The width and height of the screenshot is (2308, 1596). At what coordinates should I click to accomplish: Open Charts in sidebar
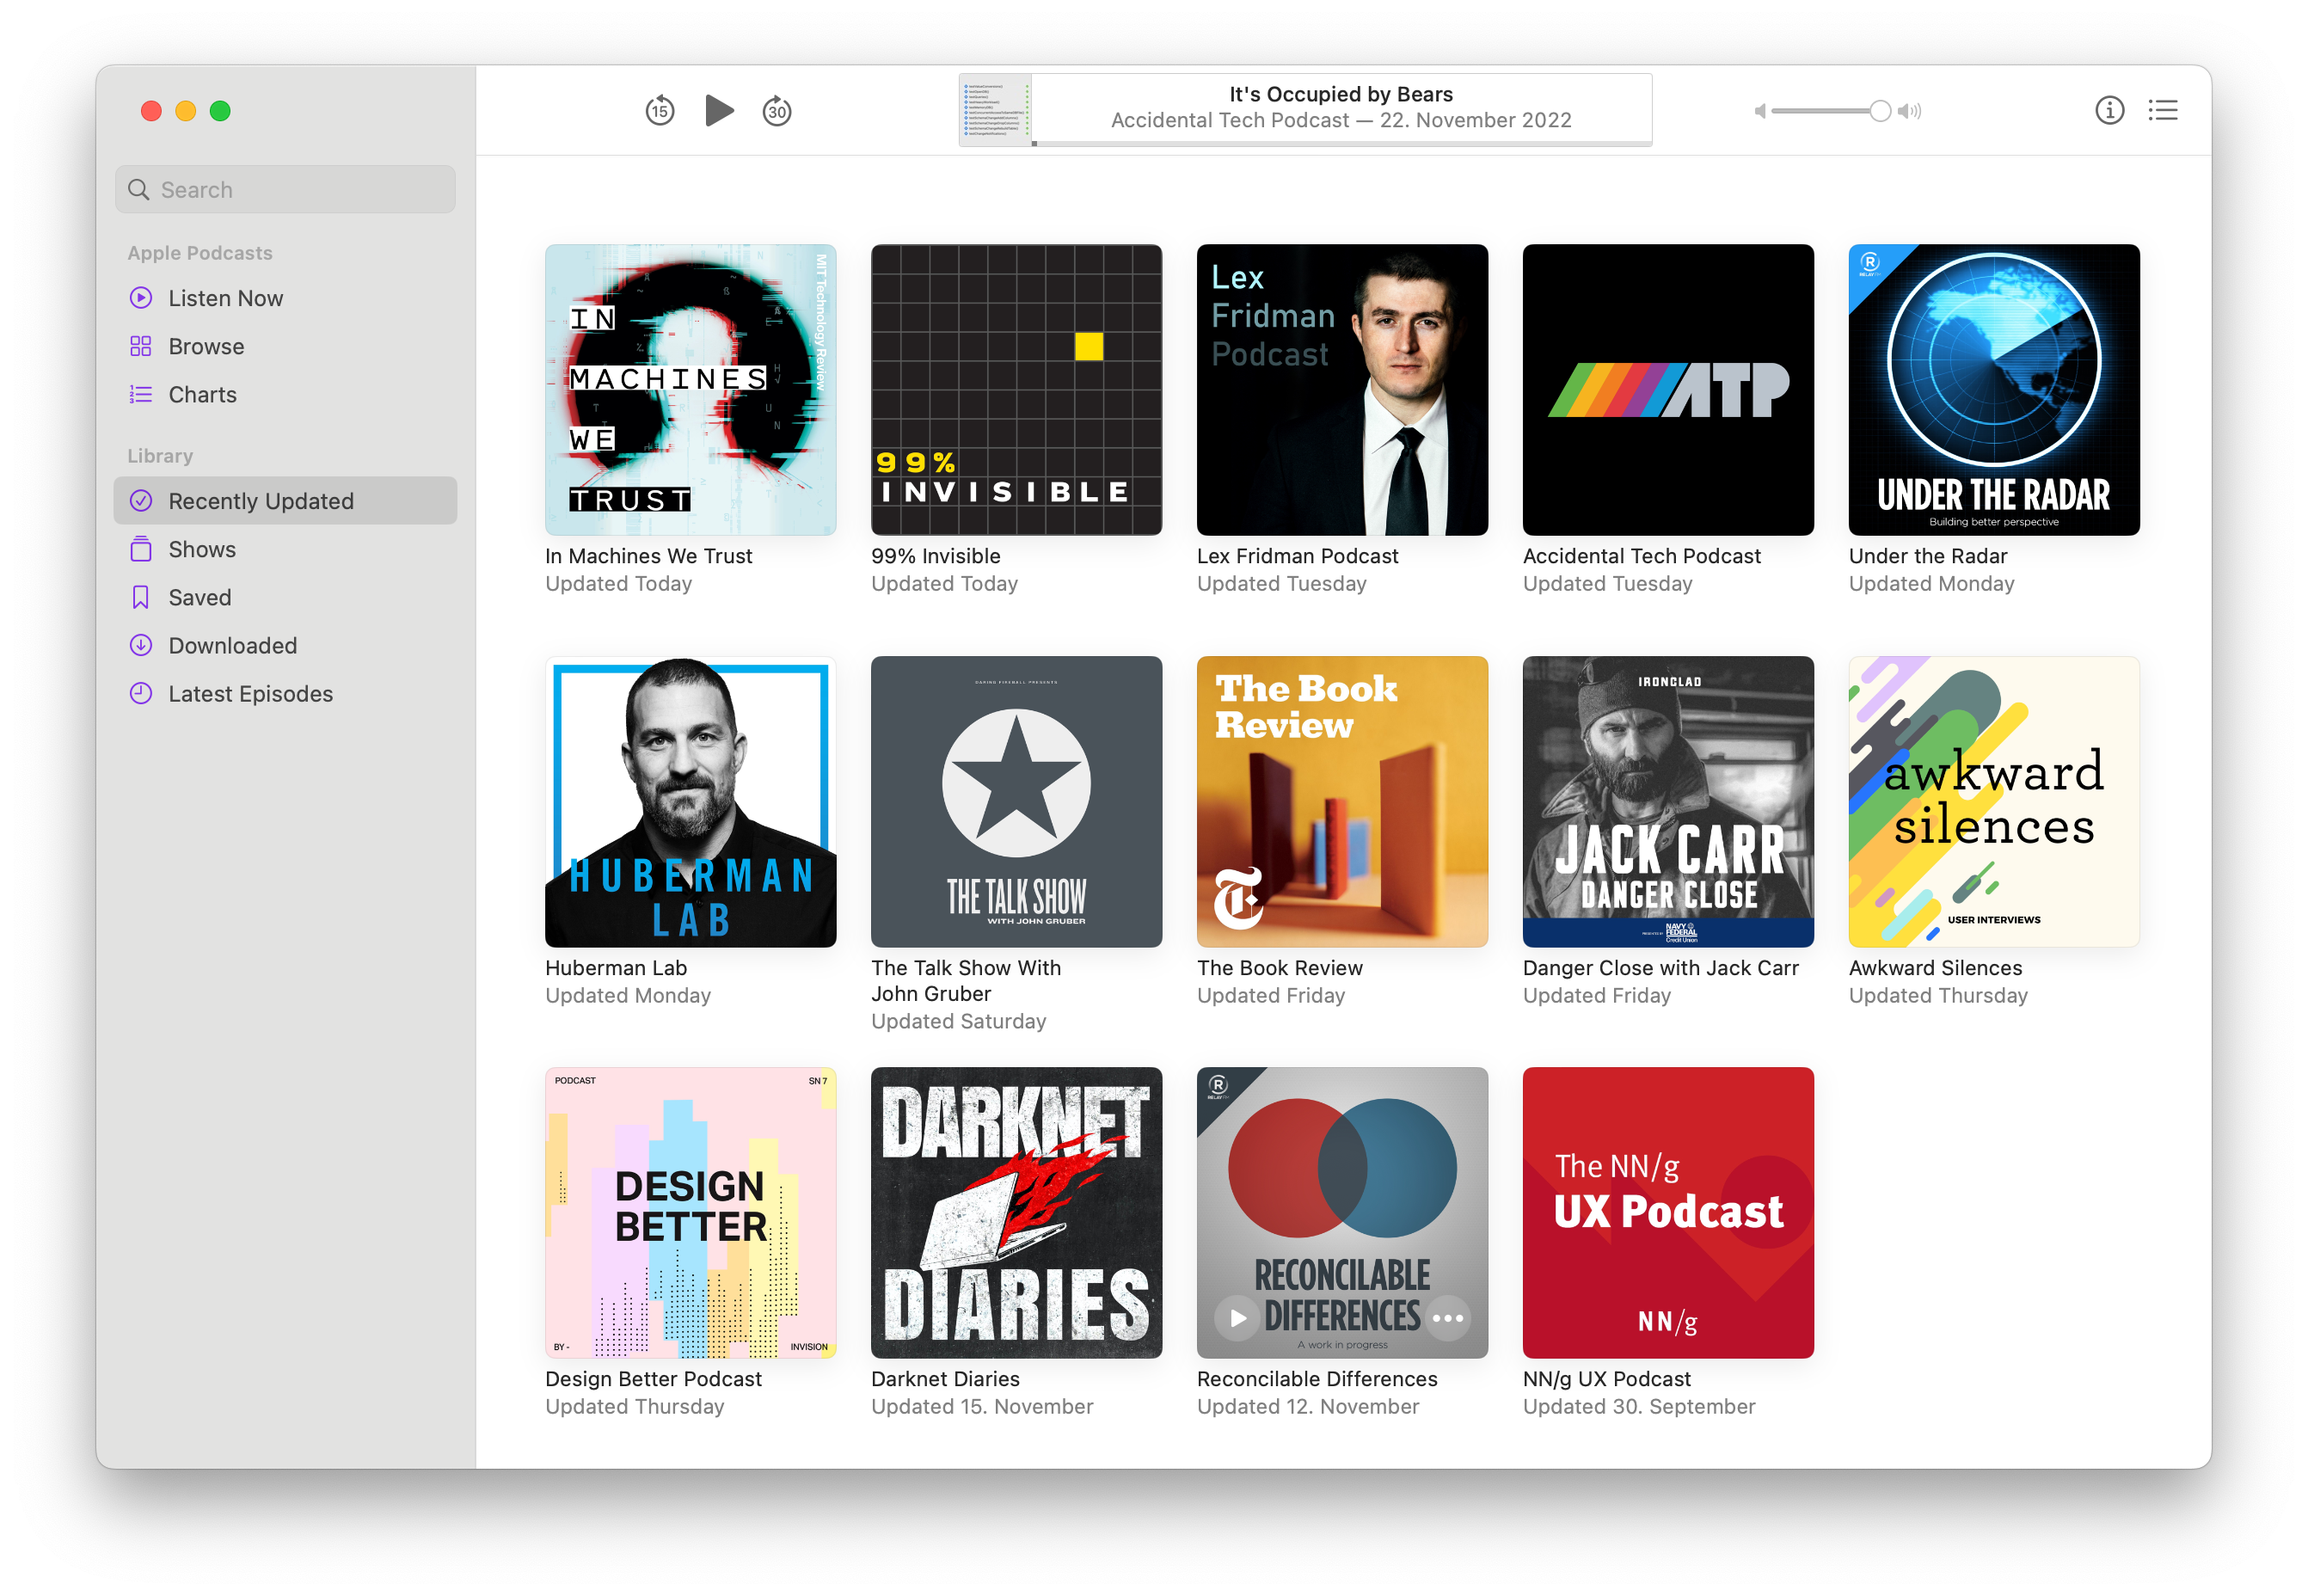point(285,394)
